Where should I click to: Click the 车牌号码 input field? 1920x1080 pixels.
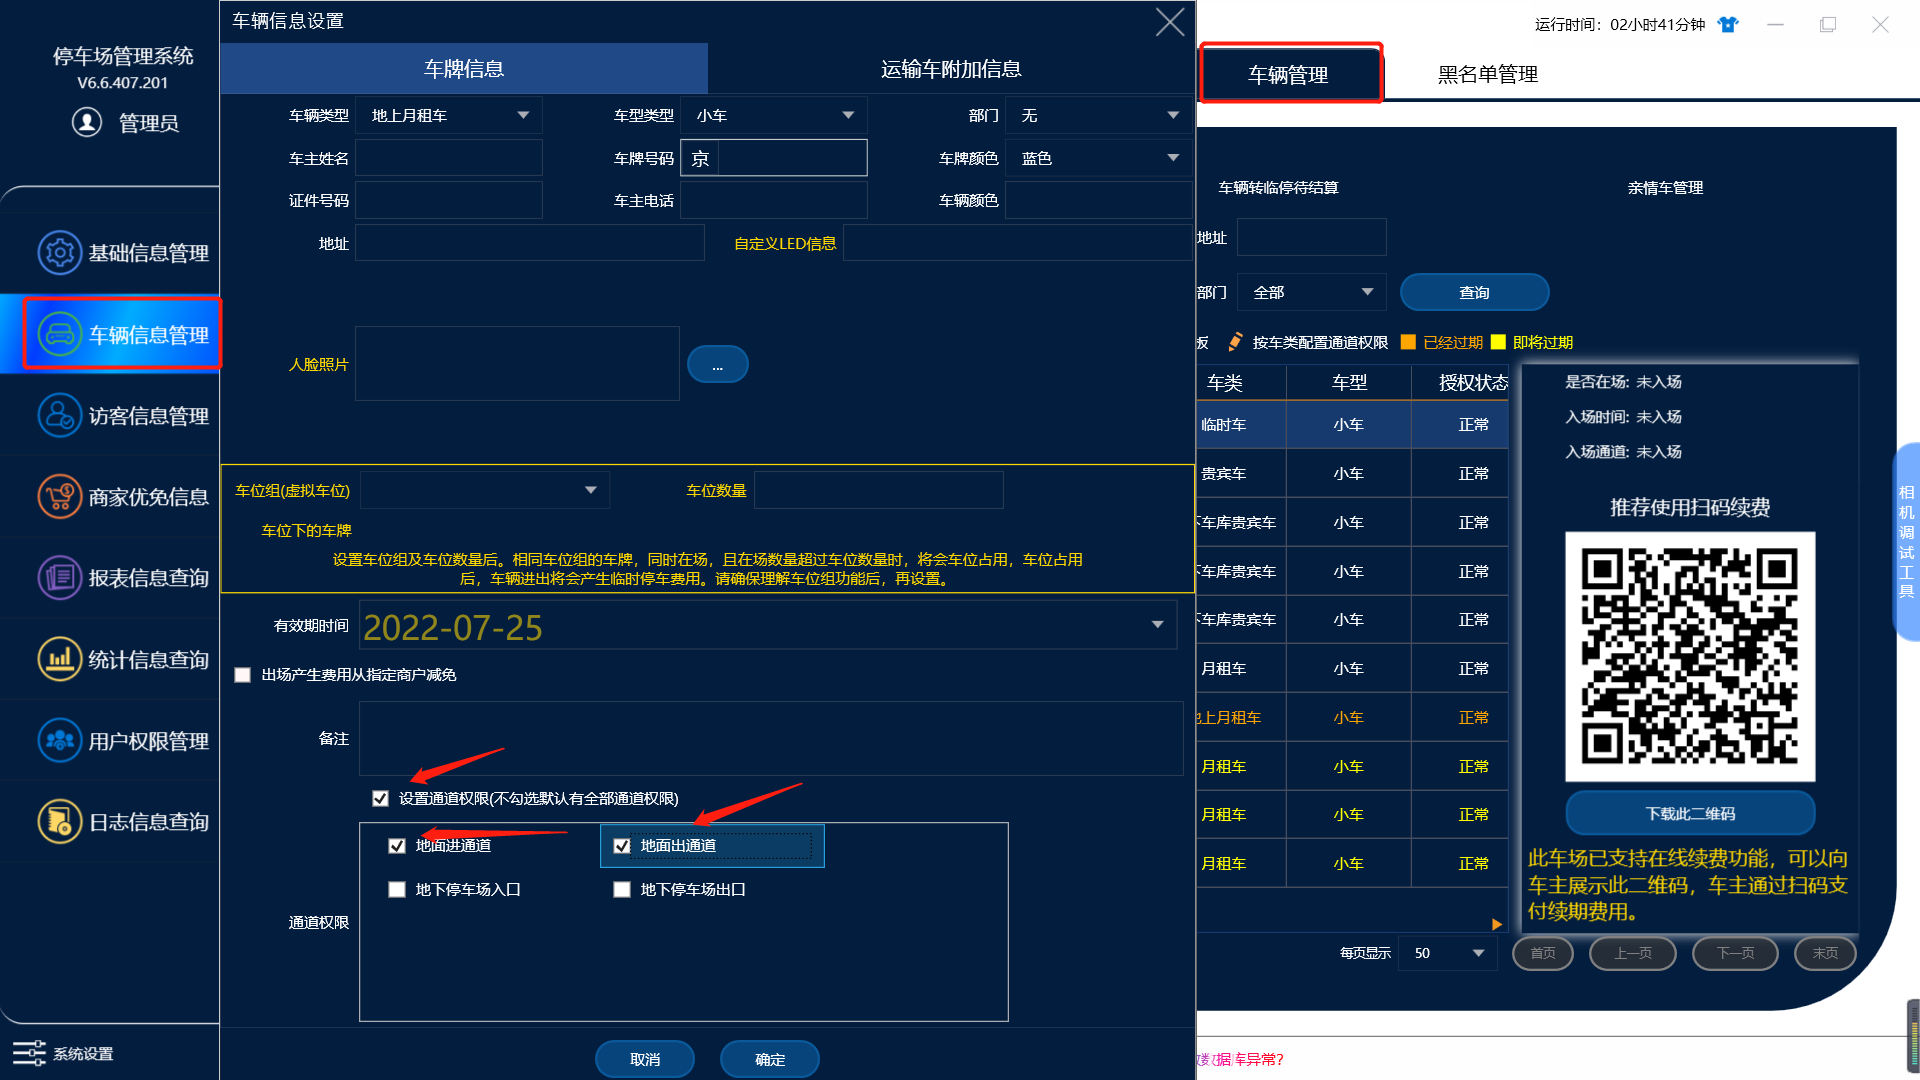(x=774, y=158)
